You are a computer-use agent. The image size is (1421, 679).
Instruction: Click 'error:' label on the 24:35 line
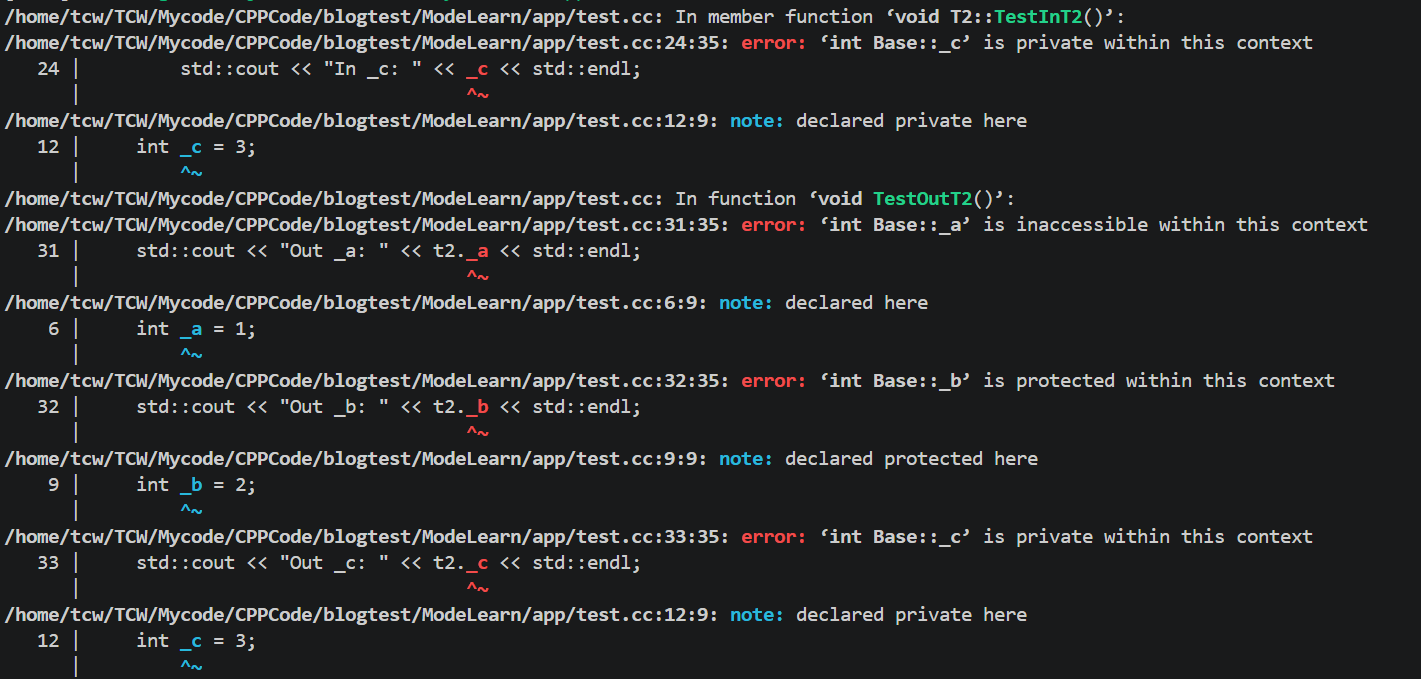point(774,43)
